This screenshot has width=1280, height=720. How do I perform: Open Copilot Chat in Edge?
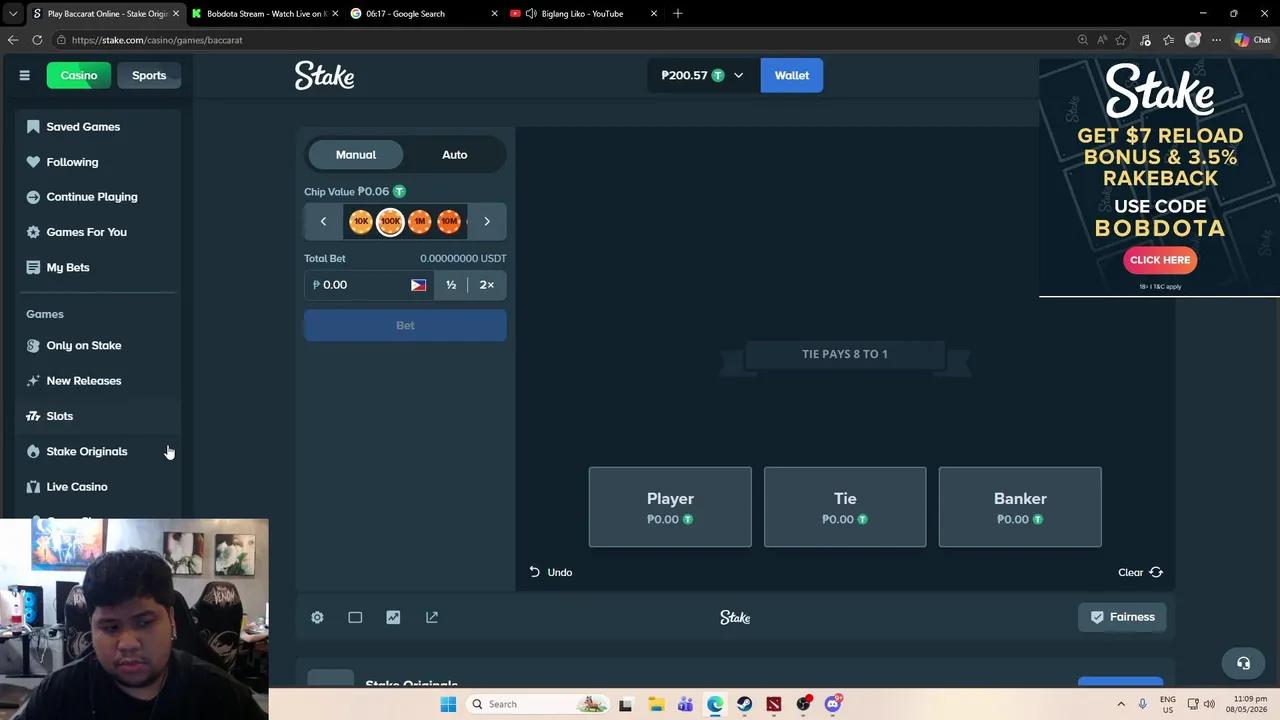[1252, 40]
